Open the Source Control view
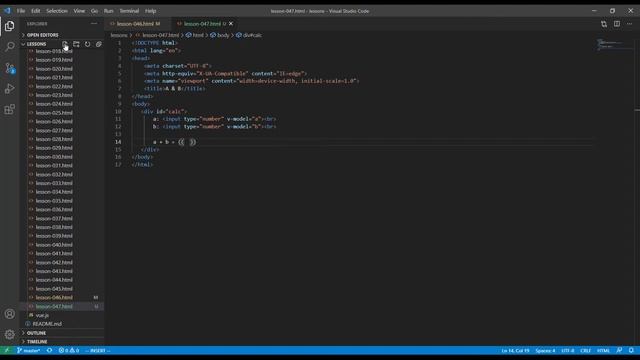The image size is (640, 360). pos(9,68)
